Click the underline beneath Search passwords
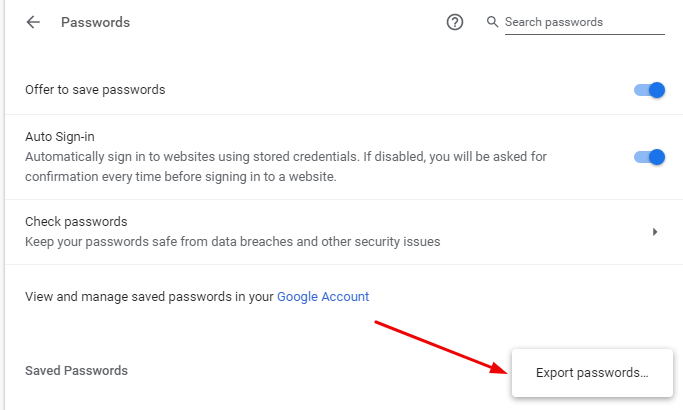 (x=585, y=35)
